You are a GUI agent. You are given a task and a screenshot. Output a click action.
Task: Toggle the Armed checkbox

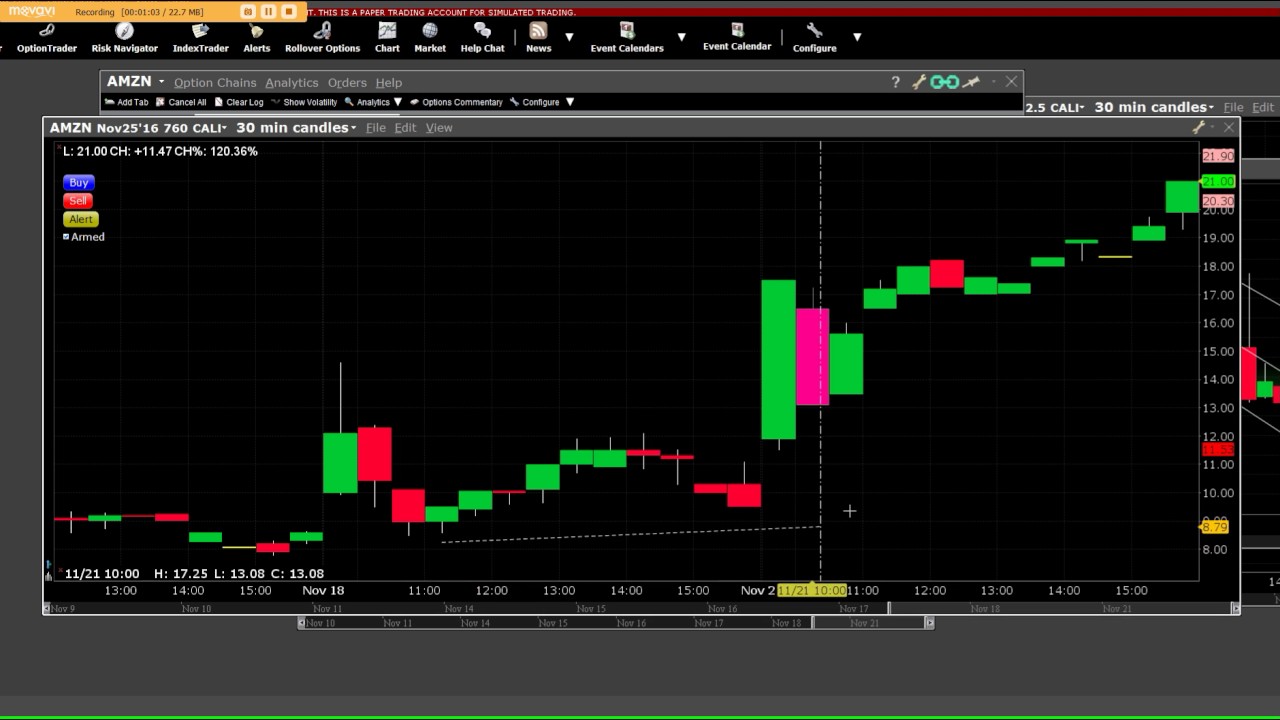click(x=66, y=237)
